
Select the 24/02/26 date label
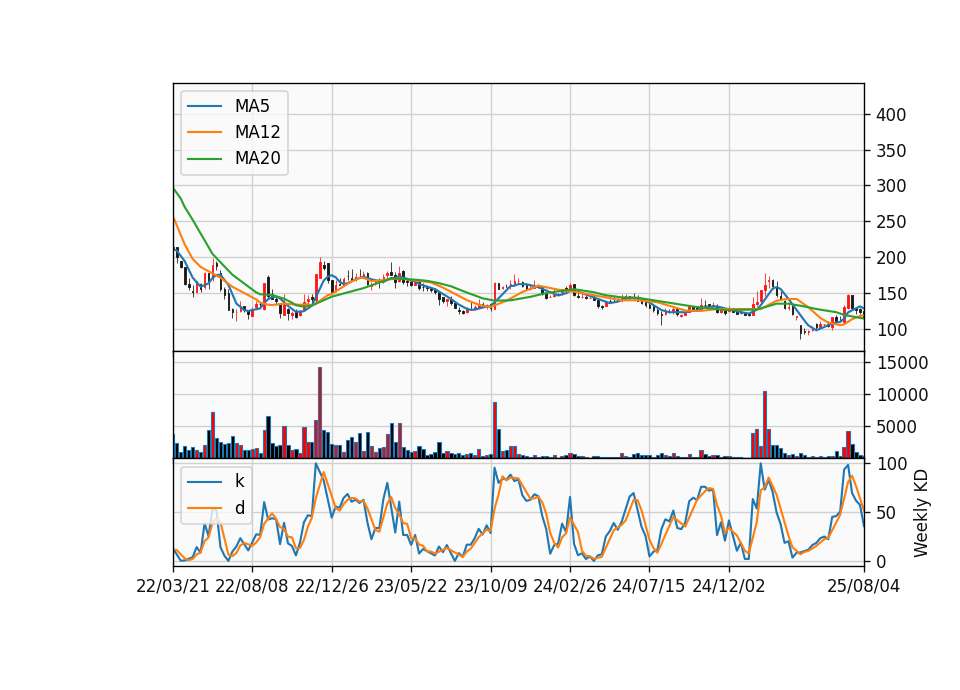coord(569,586)
